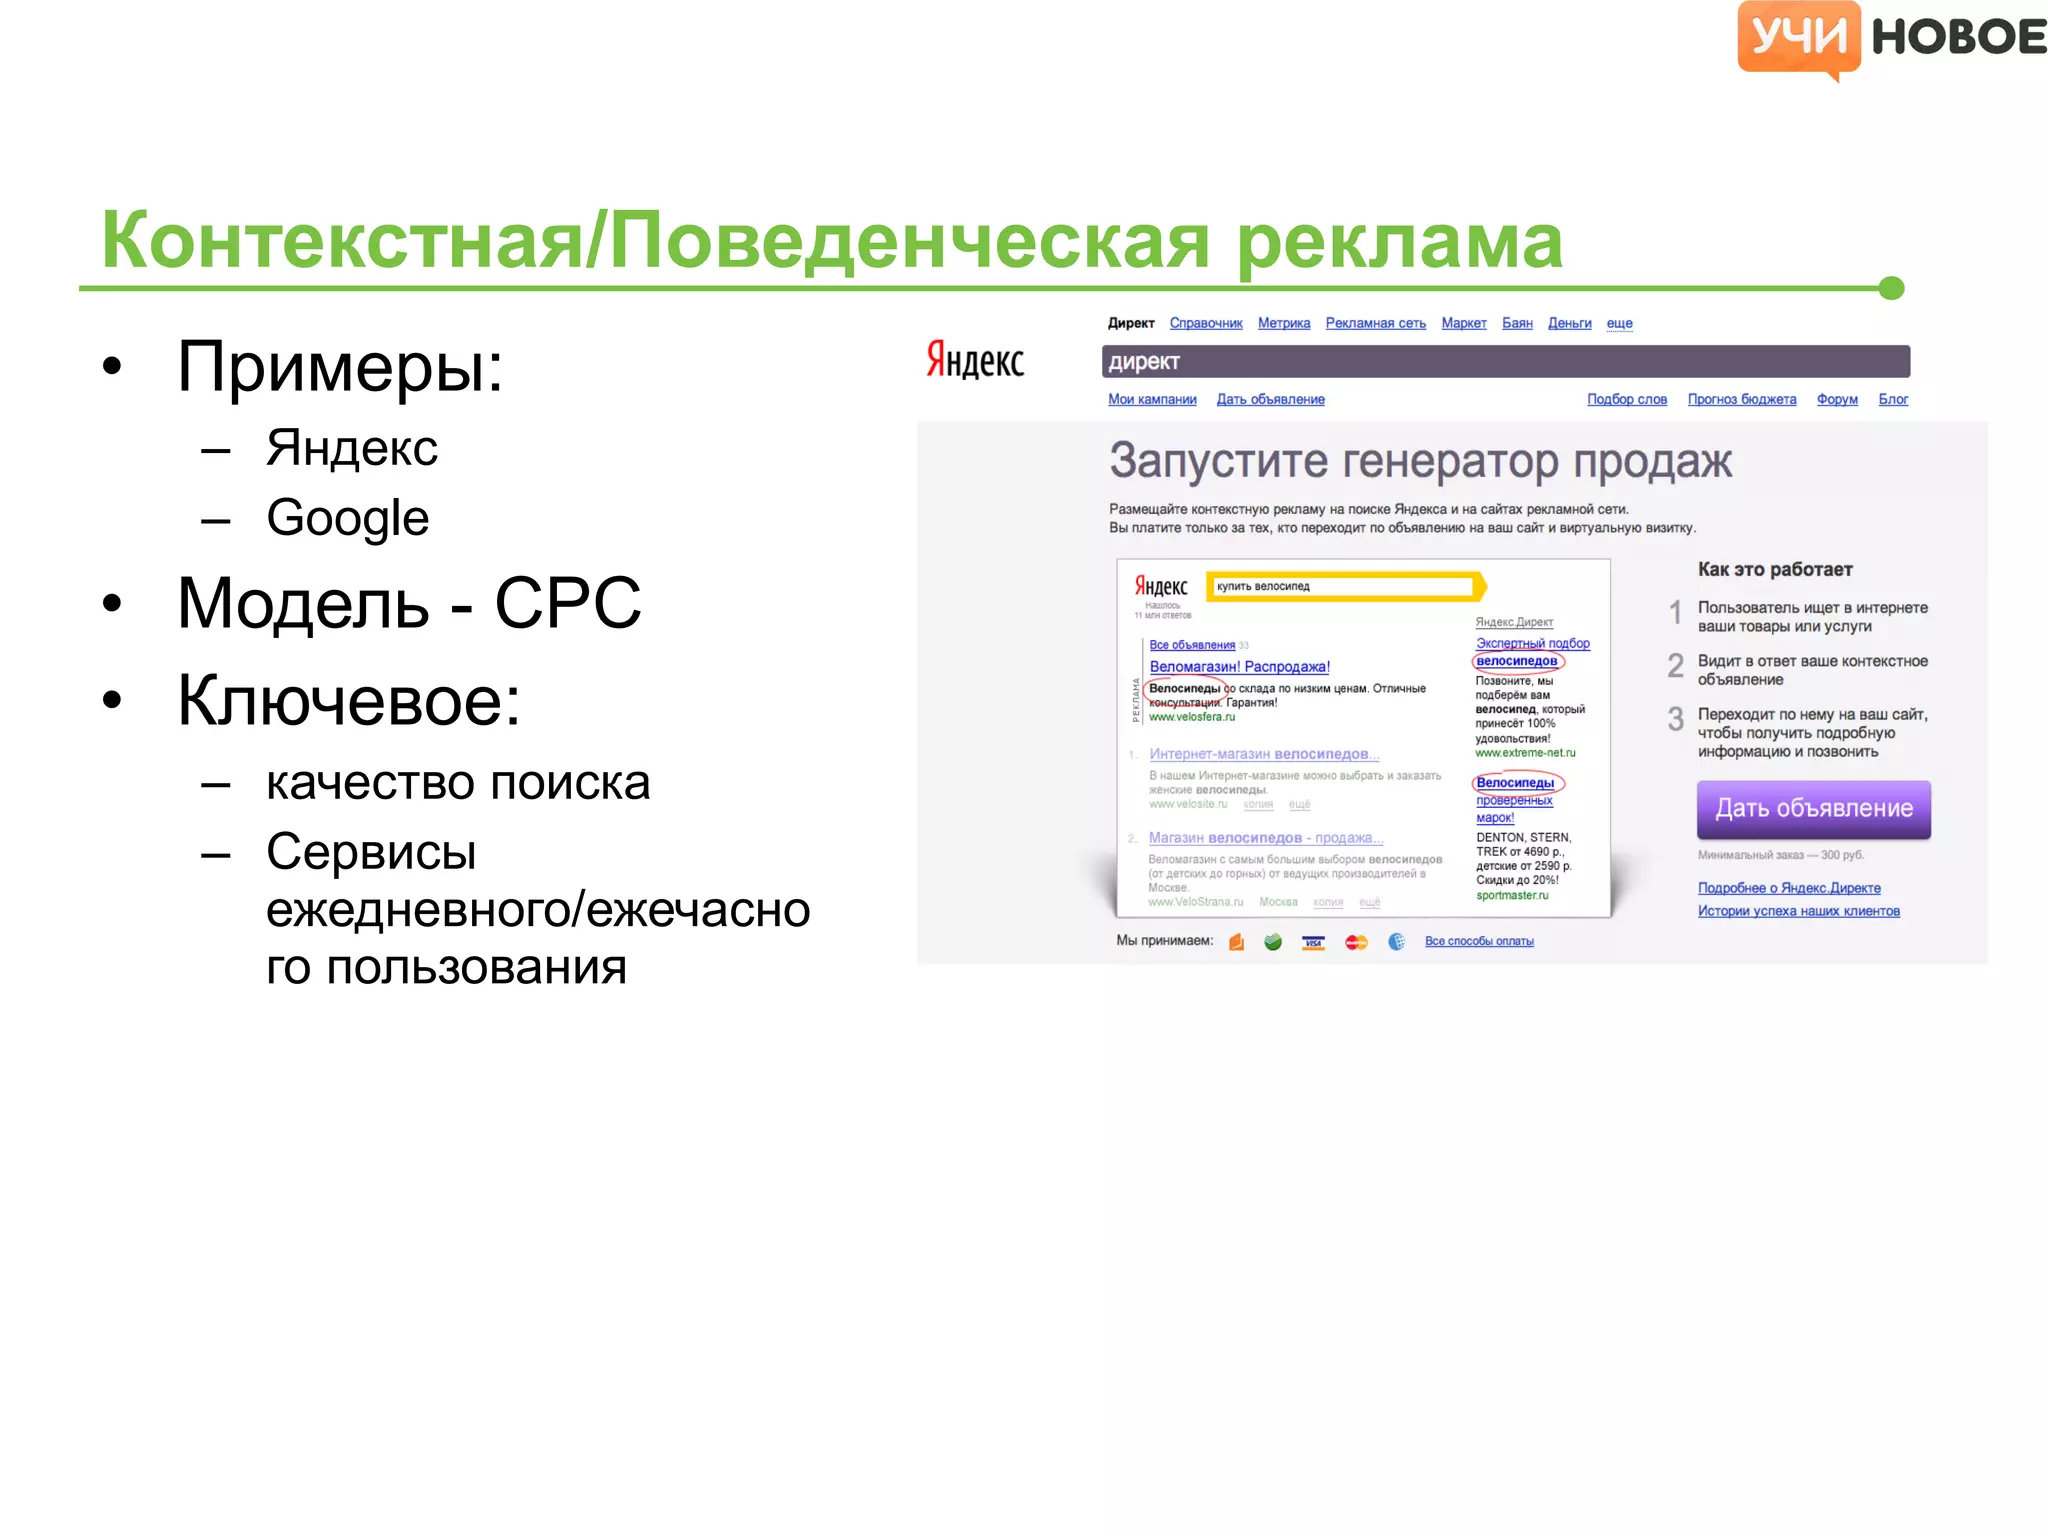The height and width of the screenshot is (1536, 2048).
Task: Click the purple Дать объявление button
Action: tap(1814, 809)
